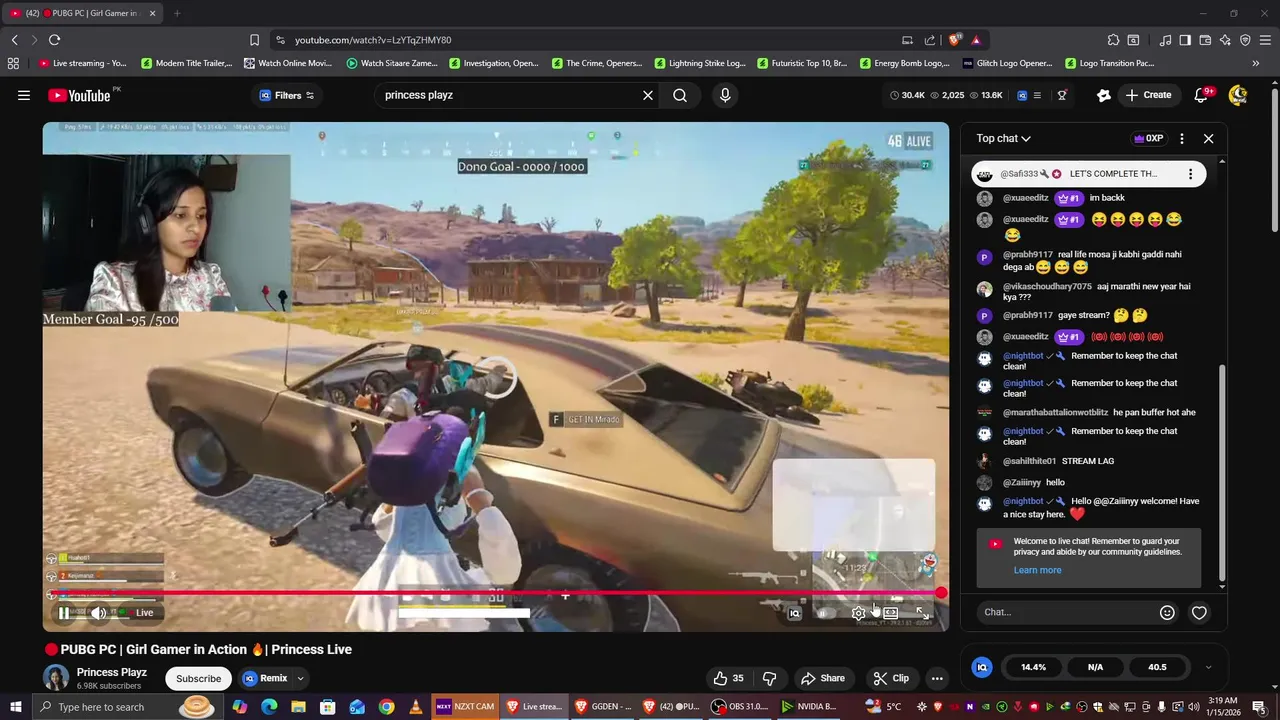The image size is (1280, 720).
Task: Enter fullscreen mode in the player
Action: [922, 613]
